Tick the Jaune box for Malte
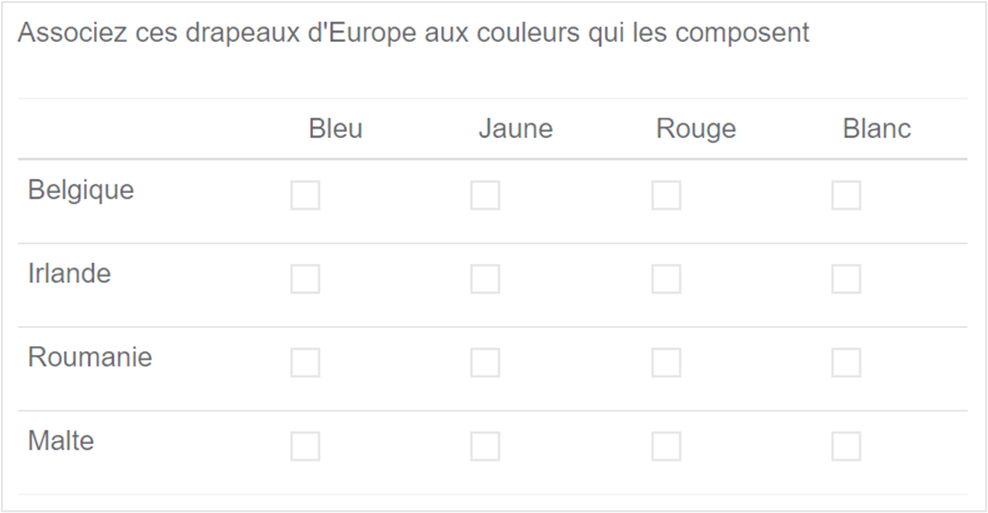Screen dimensions: 988x513 tap(485, 446)
